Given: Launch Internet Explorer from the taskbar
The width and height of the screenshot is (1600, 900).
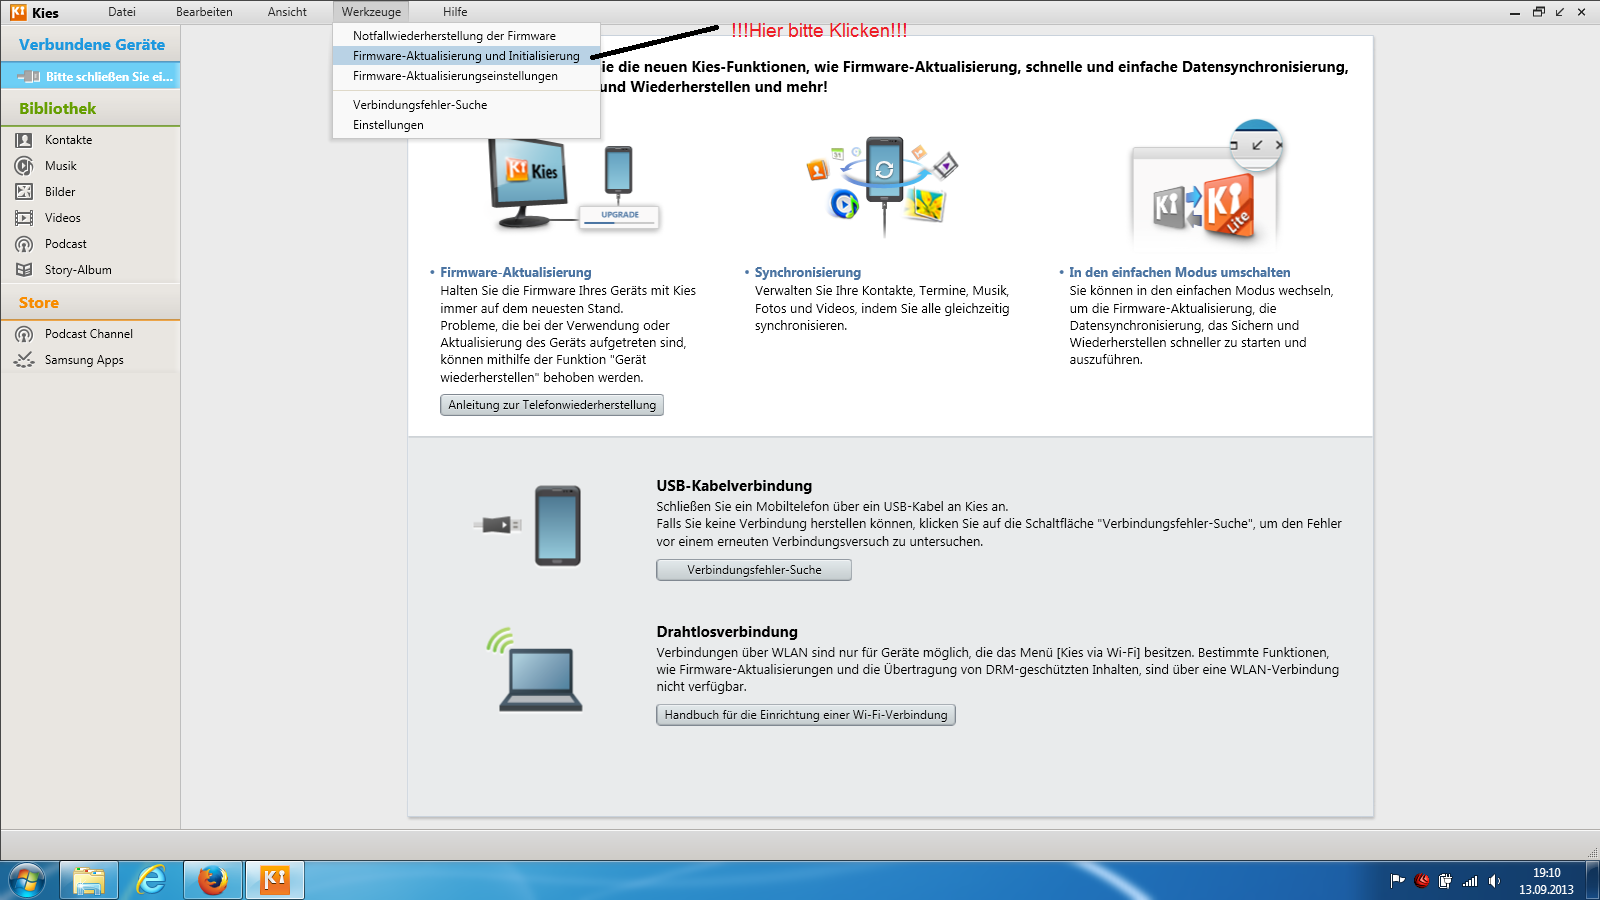Looking at the screenshot, I should pos(151,881).
